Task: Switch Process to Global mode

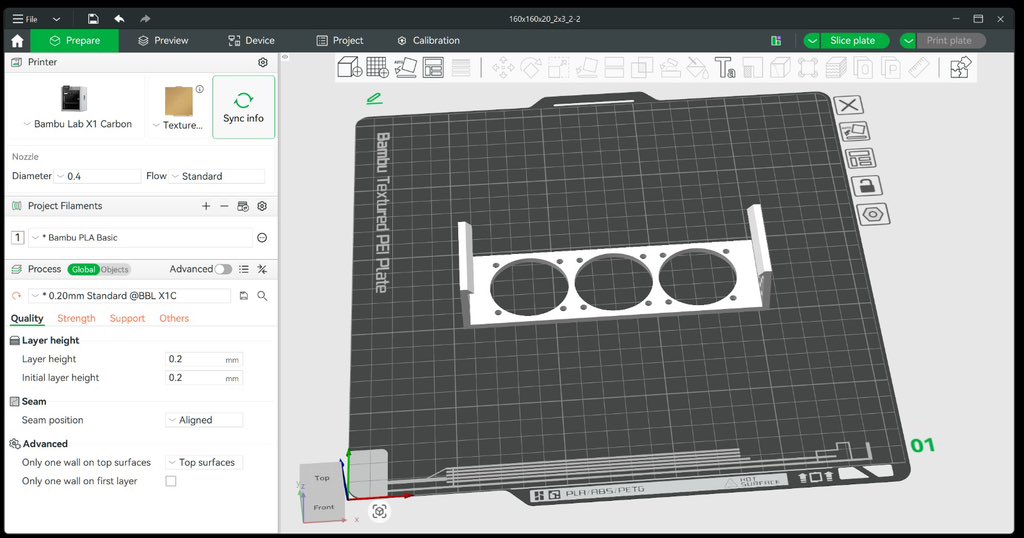Action: pyautogui.click(x=83, y=269)
